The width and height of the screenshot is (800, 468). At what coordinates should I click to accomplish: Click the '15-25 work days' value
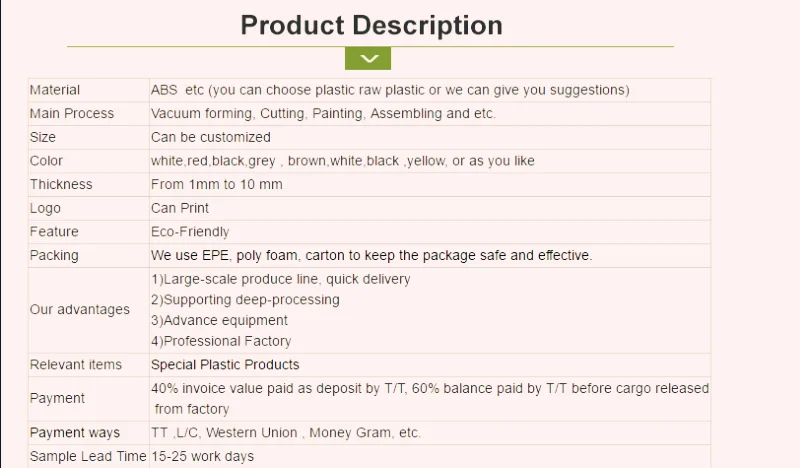[203, 457]
